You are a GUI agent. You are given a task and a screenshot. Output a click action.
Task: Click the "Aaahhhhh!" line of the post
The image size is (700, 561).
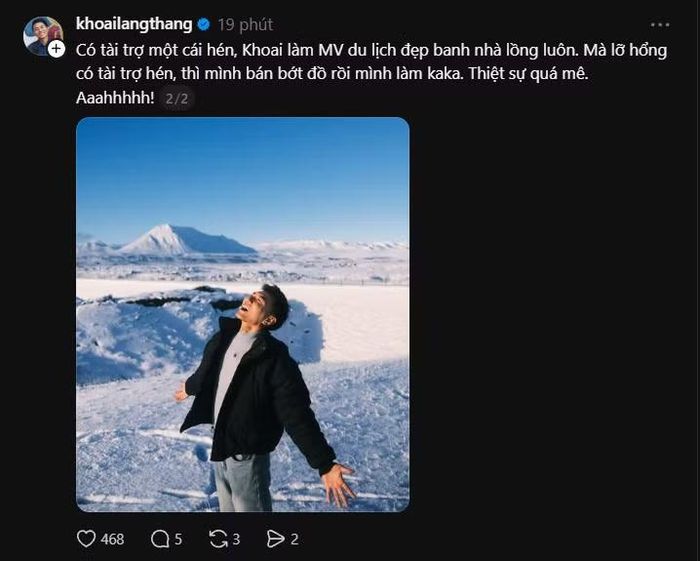point(115,98)
